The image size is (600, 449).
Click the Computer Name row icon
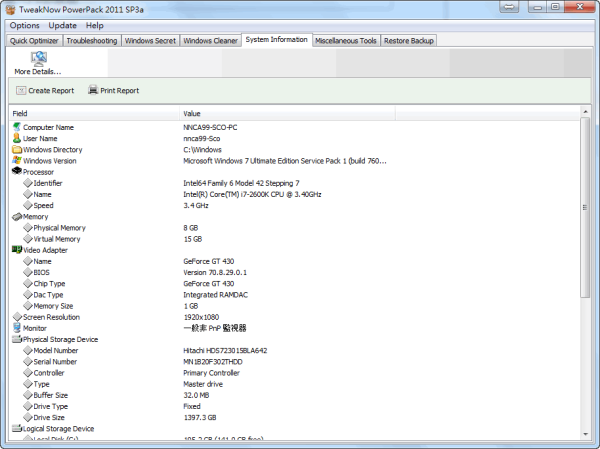click(16, 127)
